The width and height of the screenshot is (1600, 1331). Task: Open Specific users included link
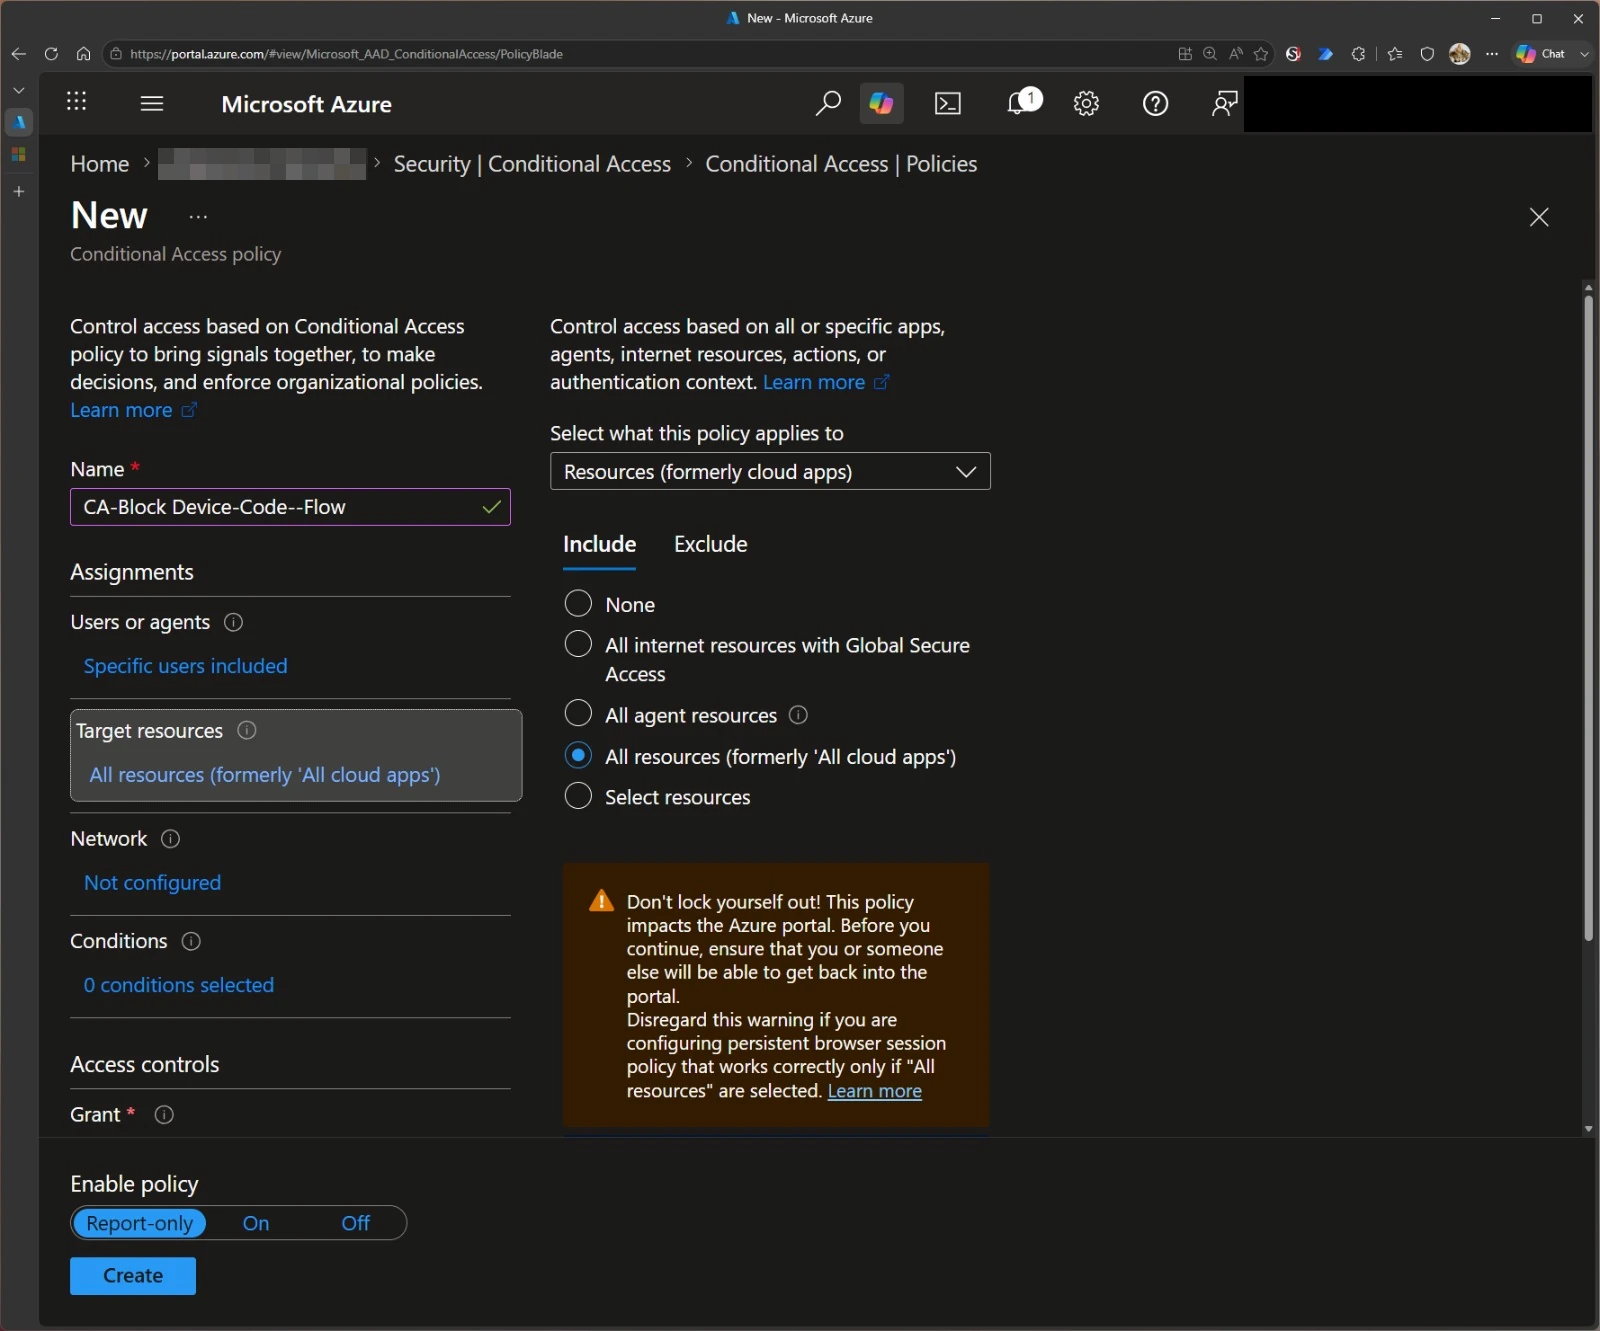[185, 666]
